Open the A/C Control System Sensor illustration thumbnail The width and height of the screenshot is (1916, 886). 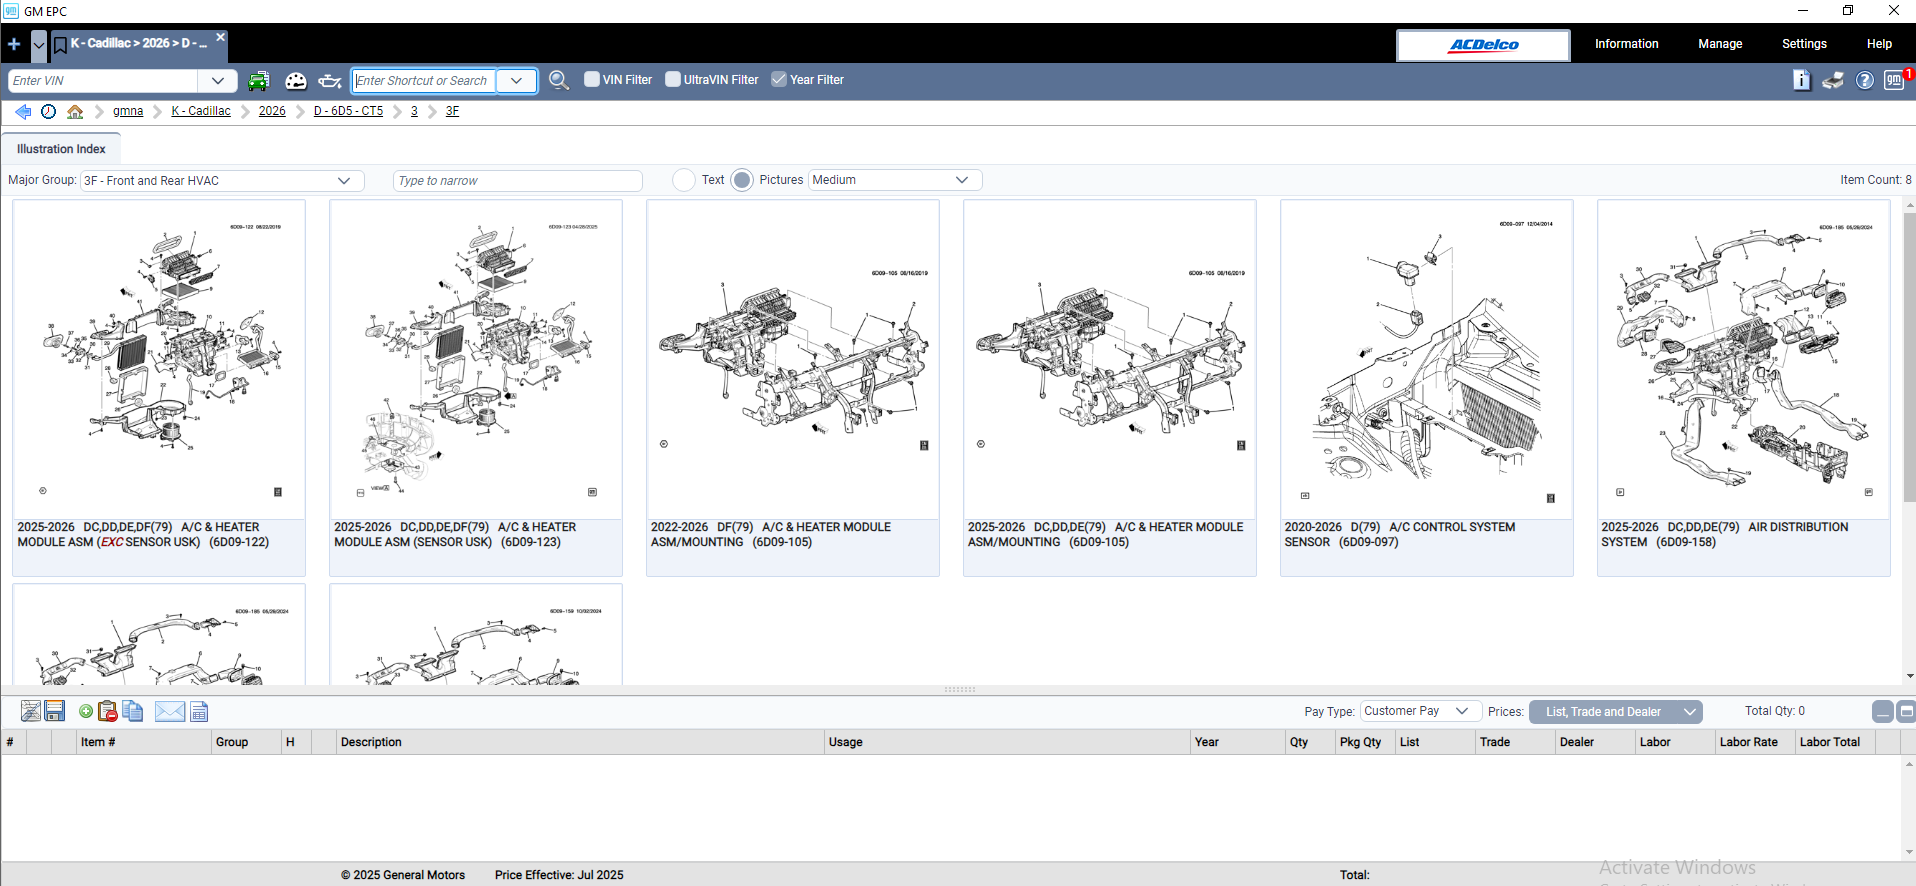(1426, 360)
